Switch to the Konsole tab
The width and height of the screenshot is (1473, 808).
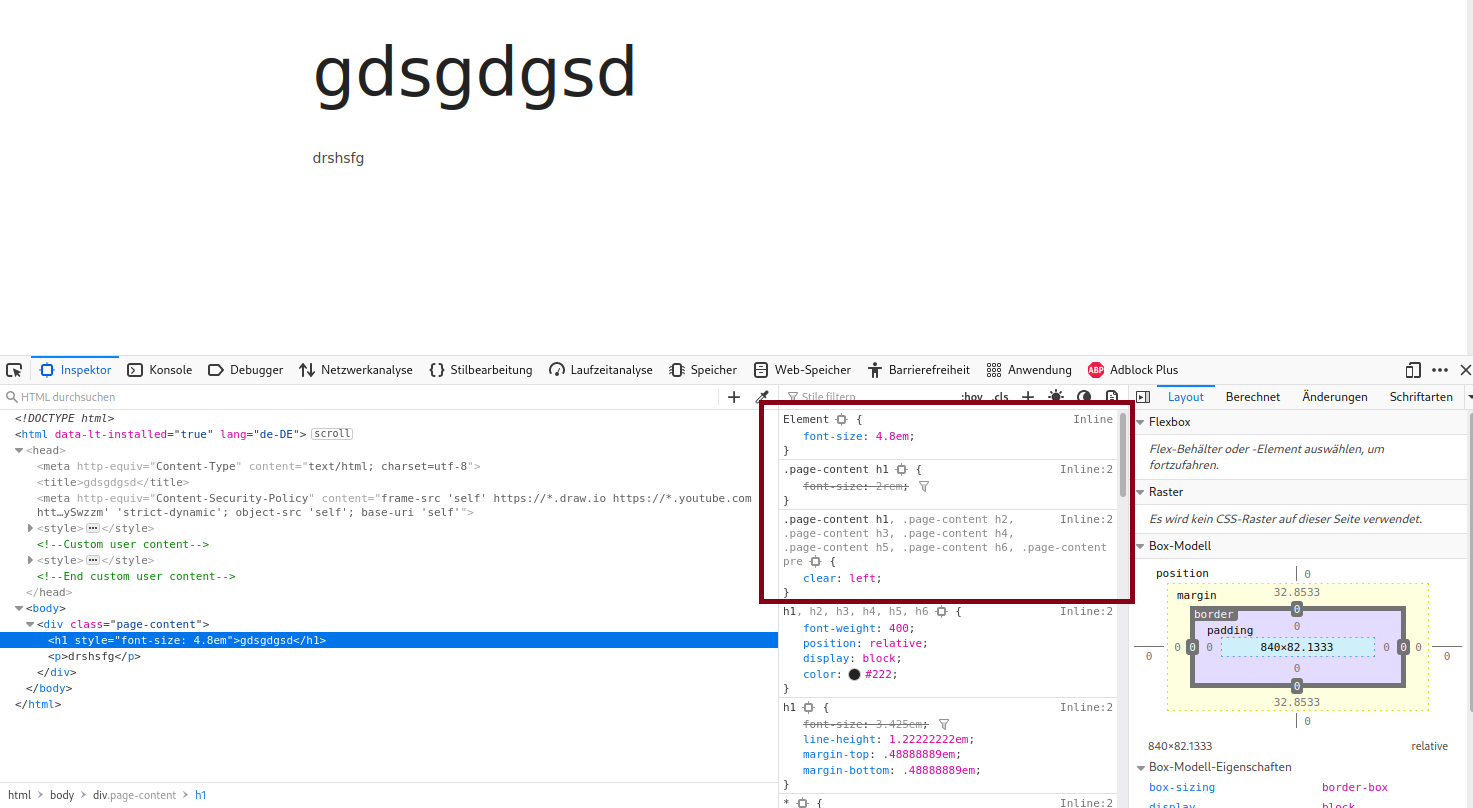click(160, 370)
